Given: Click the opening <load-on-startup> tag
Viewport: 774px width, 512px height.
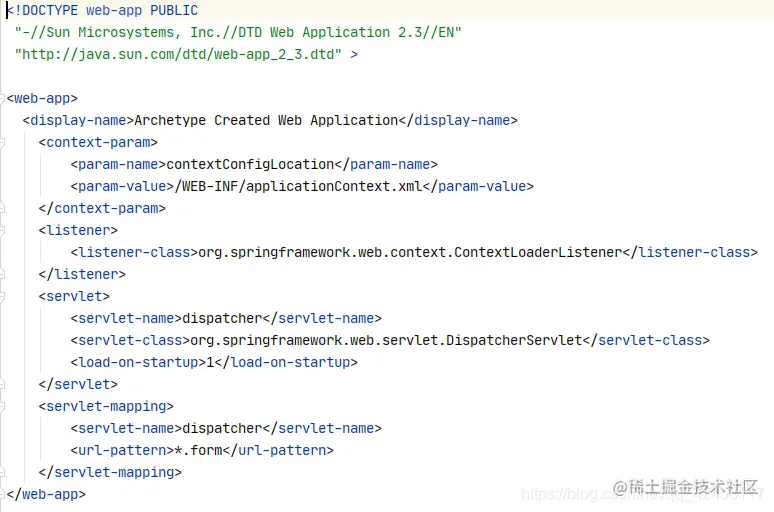Looking at the screenshot, I should 138,362.
